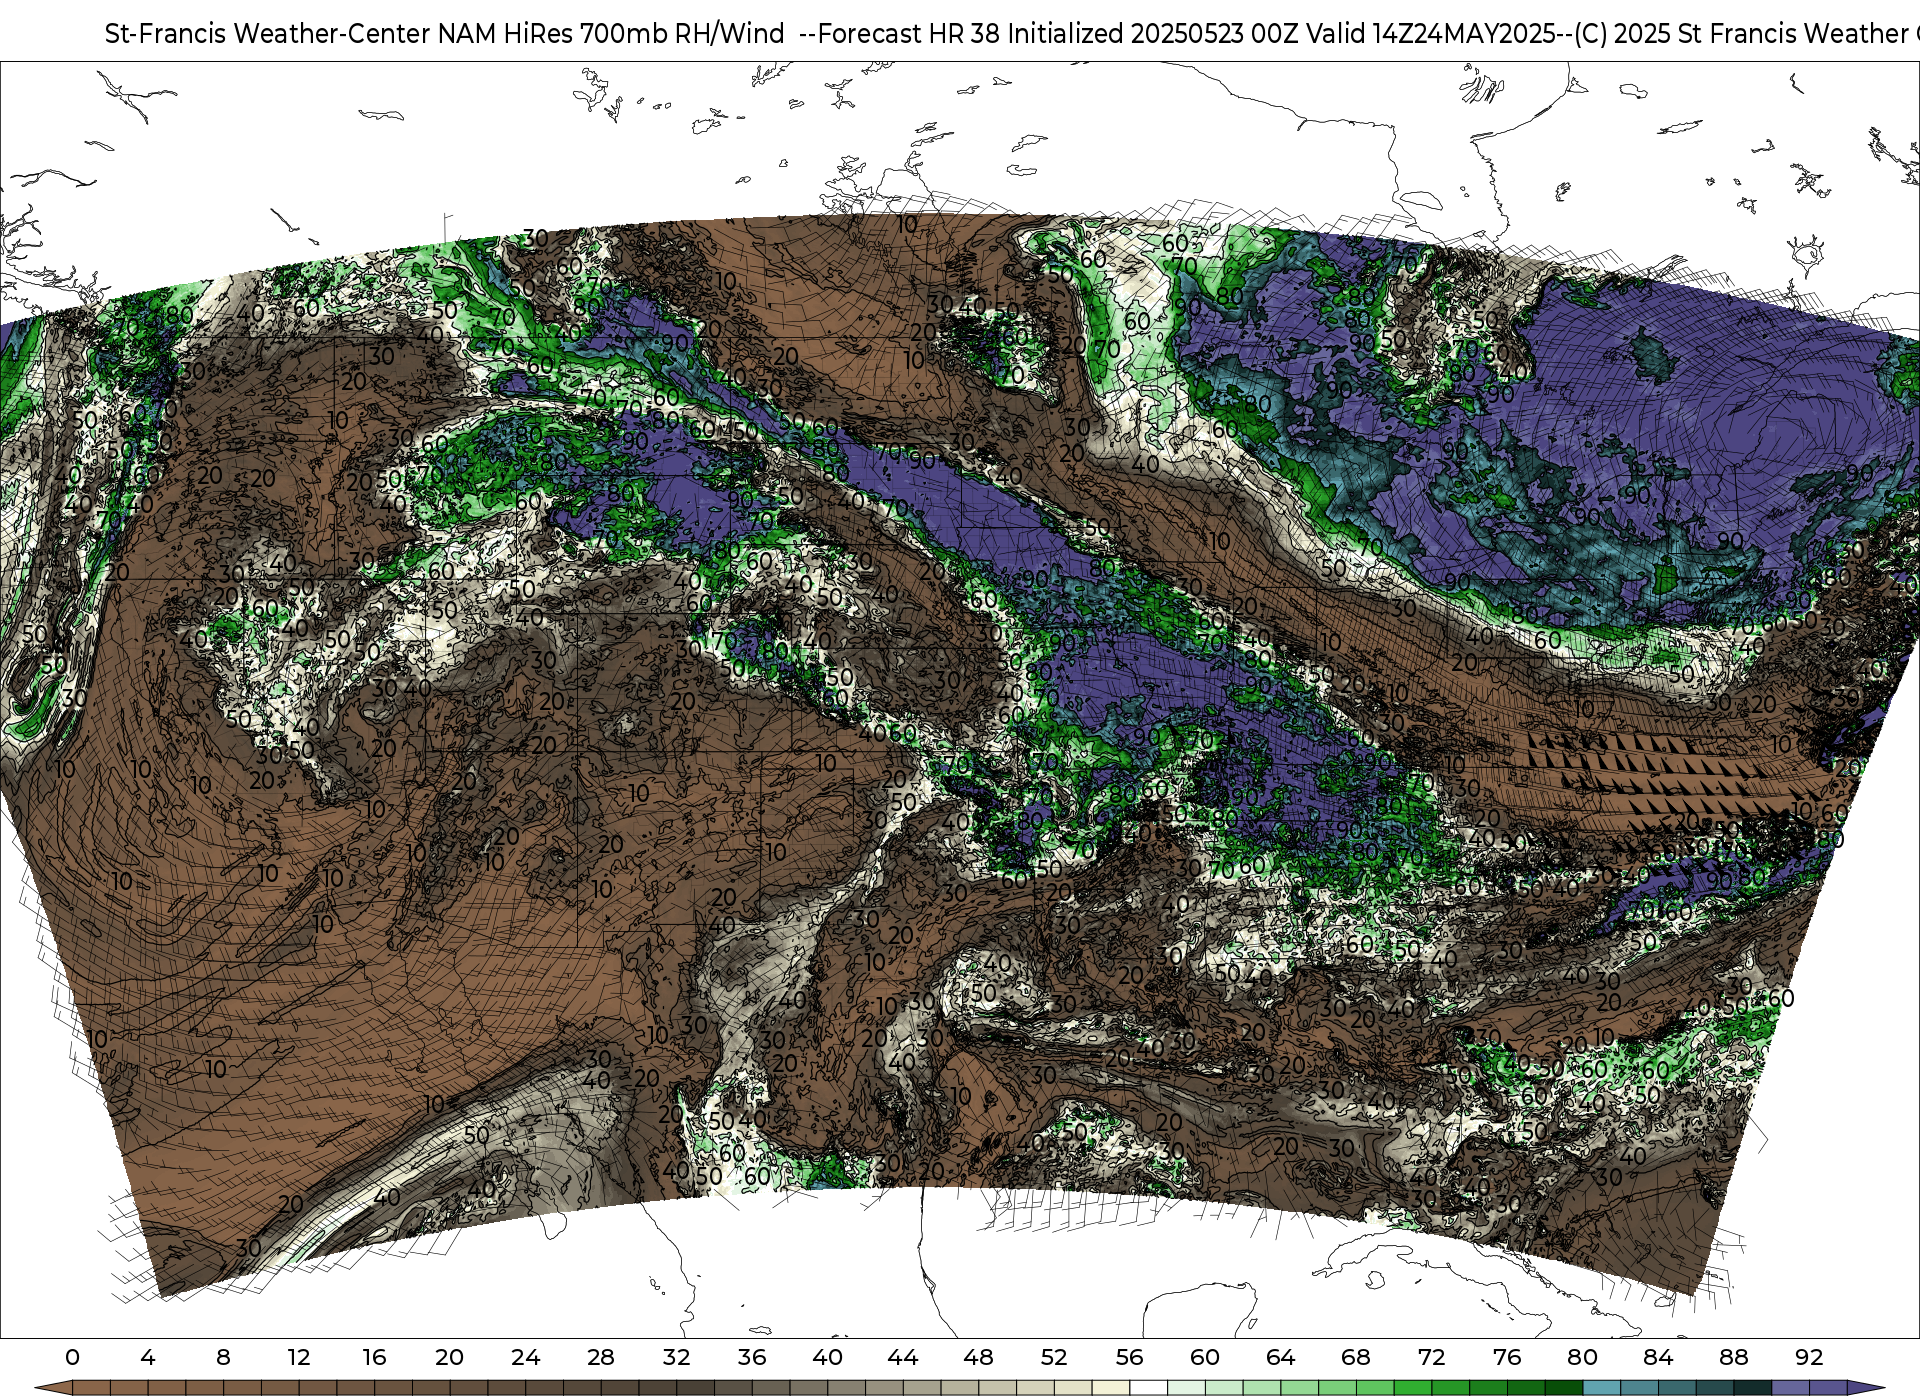The width and height of the screenshot is (1920, 1400).
Task: Click the colorbar label "68"
Action: pyautogui.click(x=1356, y=1357)
